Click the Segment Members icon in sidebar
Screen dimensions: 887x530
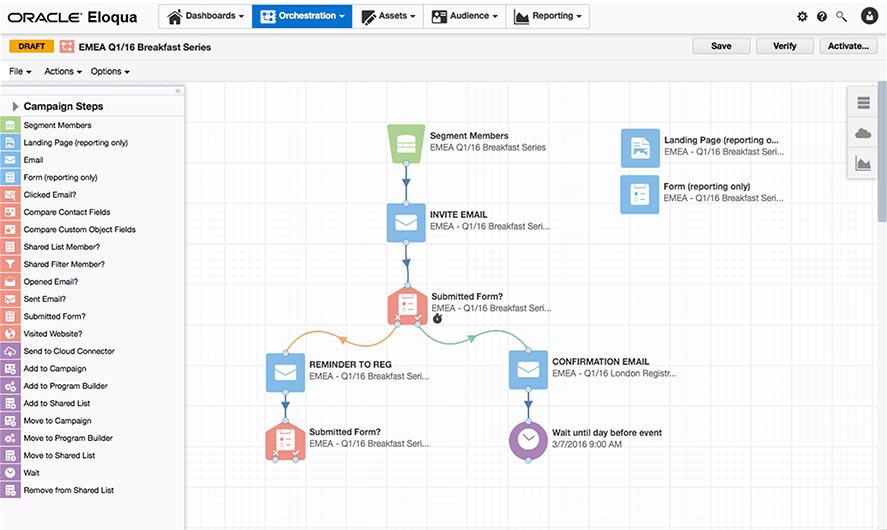(x=10, y=125)
